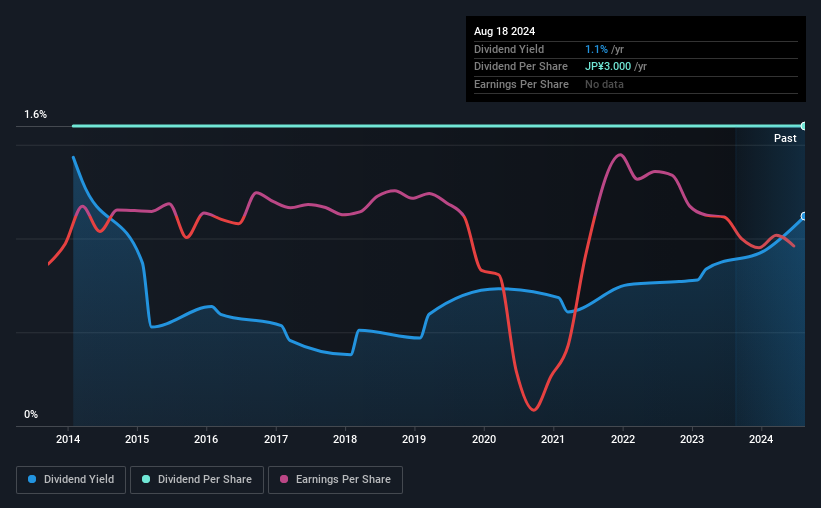
Task: Click the teal Dividend Per Share legend dot
Action: 146,479
